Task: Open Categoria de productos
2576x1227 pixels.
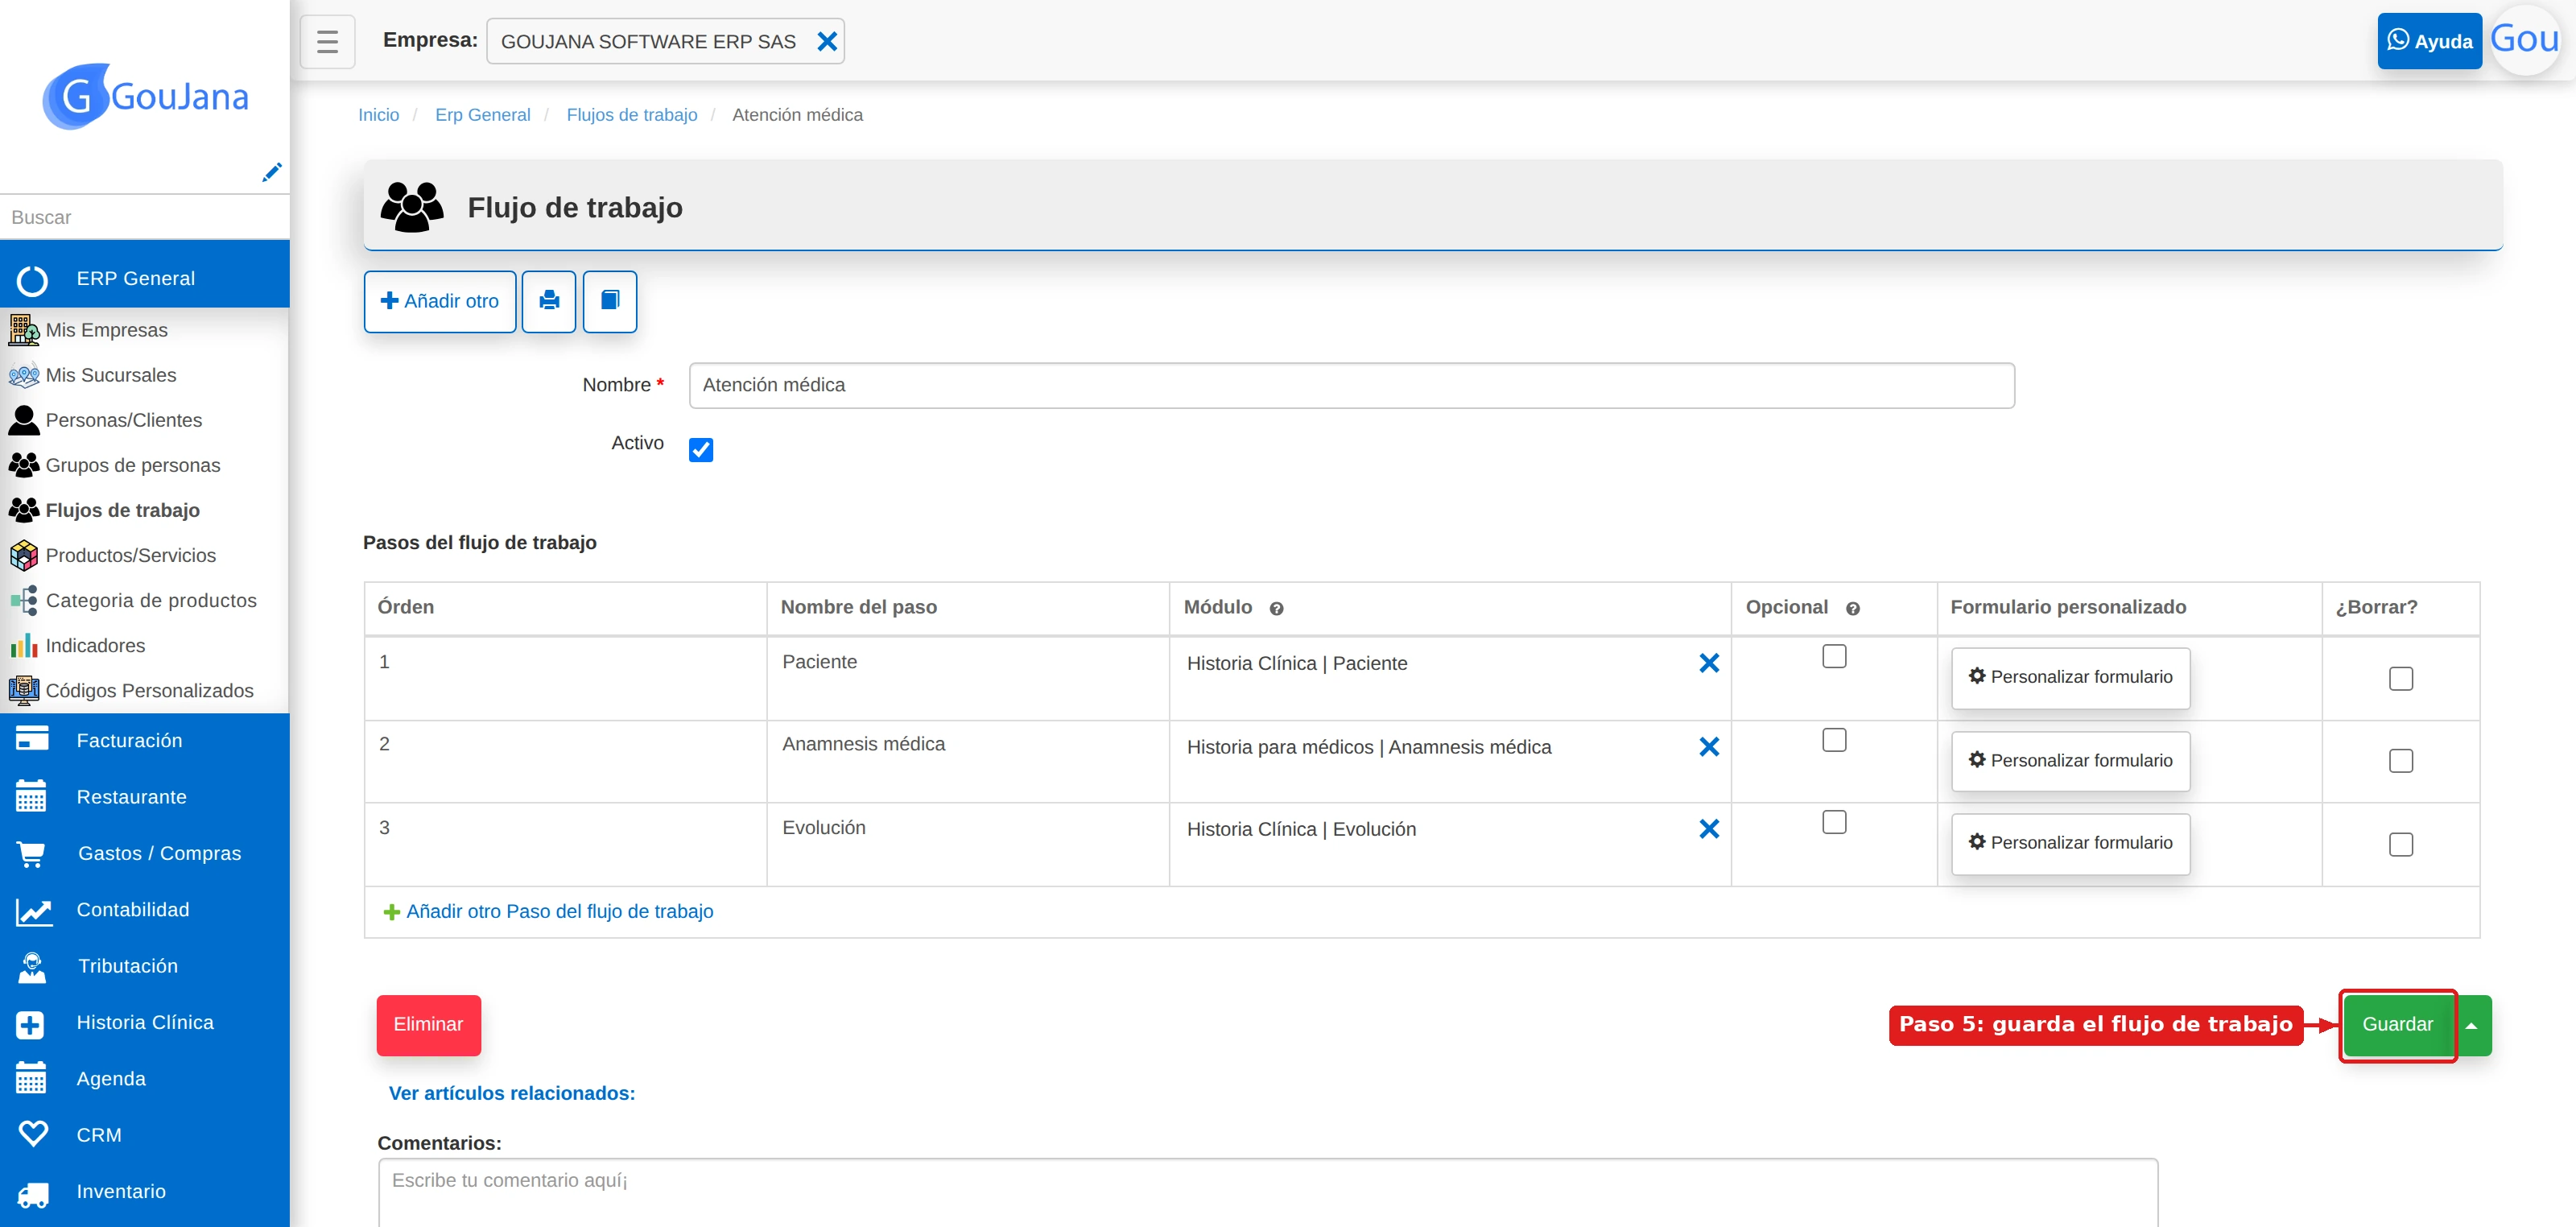Action: click(x=145, y=600)
